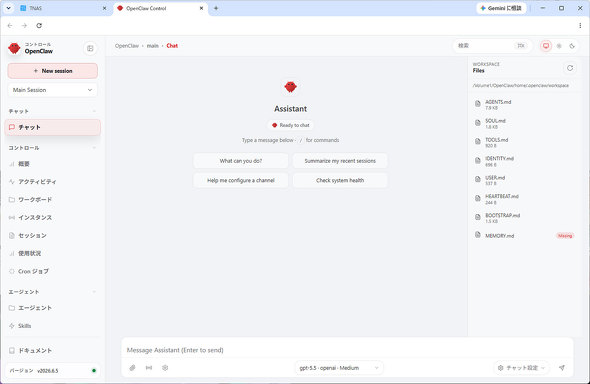
Task: Switch to dark theme moon icon
Action: (x=572, y=46)
